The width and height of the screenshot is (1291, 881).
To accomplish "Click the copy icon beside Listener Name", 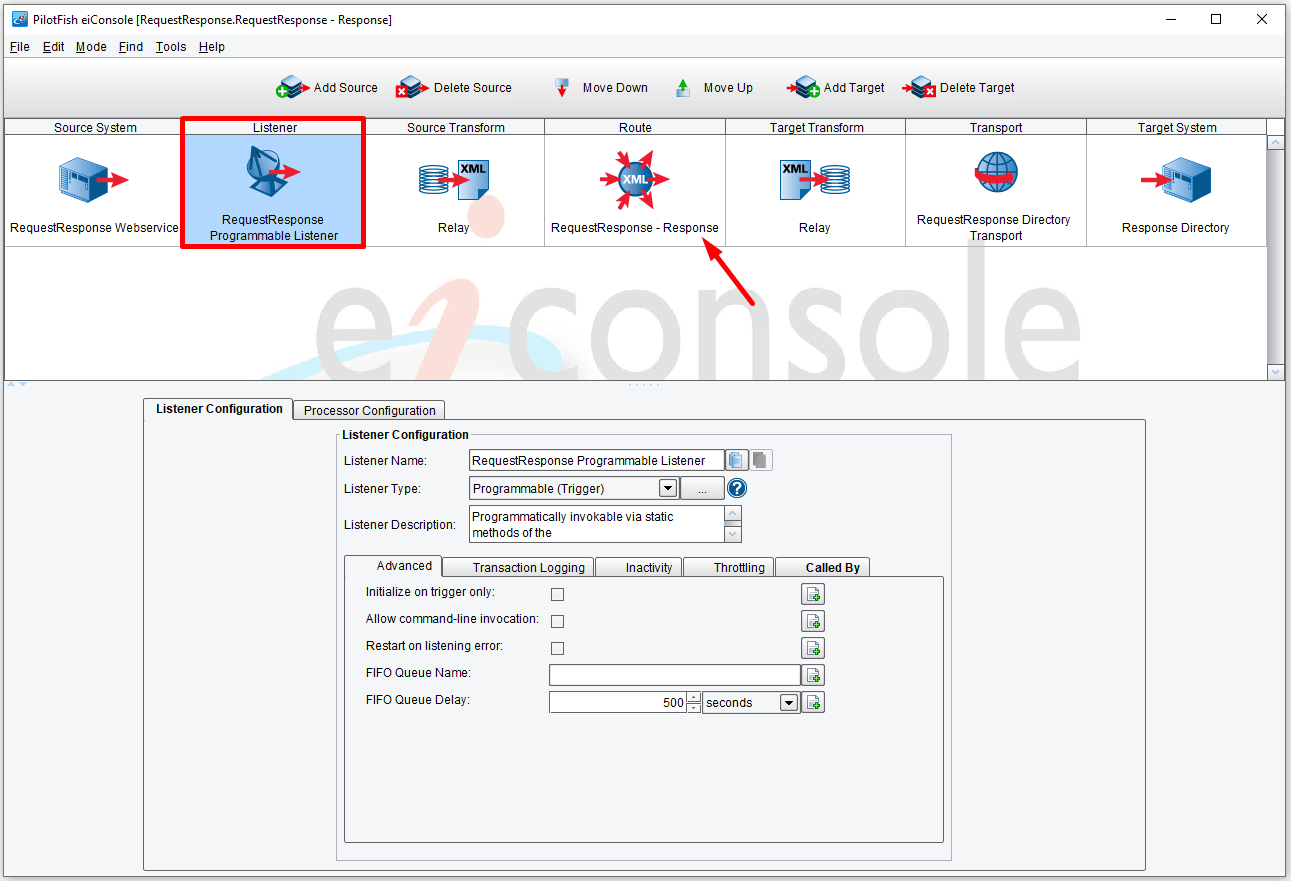I will (737, 460).
